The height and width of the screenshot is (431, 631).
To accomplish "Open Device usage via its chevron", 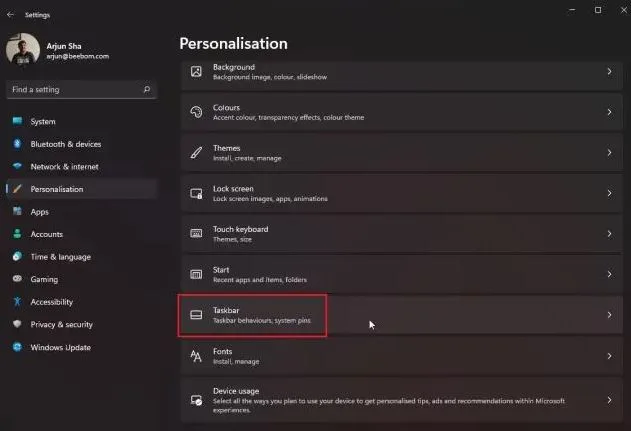I will coord(609,400).
